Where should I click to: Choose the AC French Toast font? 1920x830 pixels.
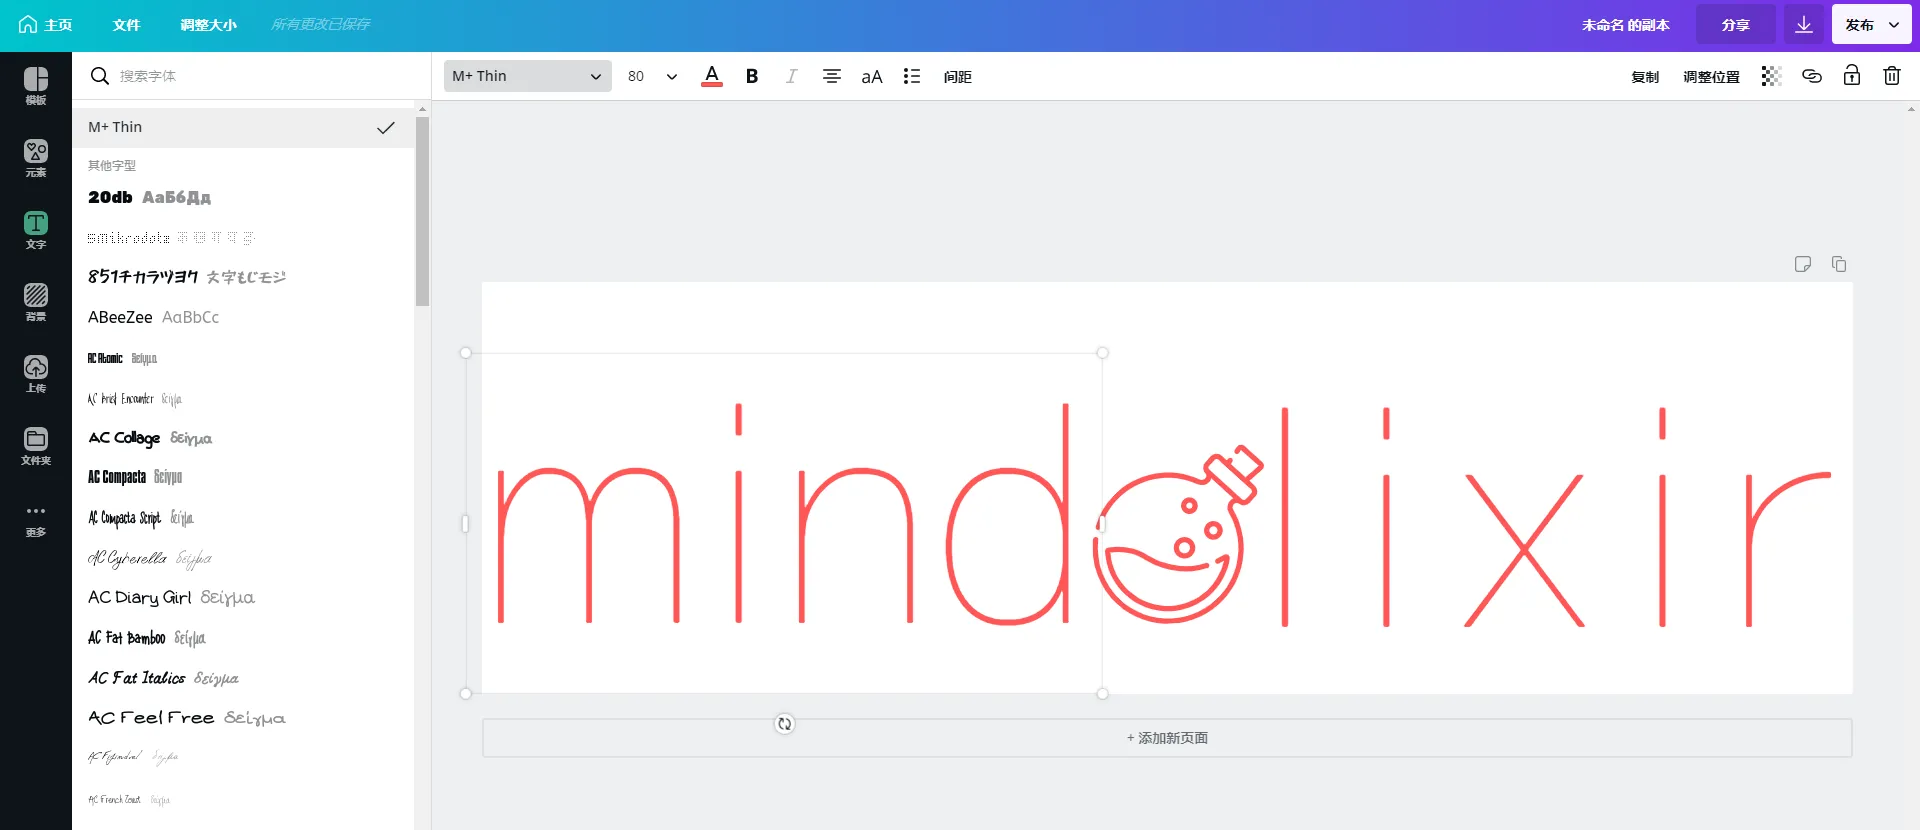243,799
